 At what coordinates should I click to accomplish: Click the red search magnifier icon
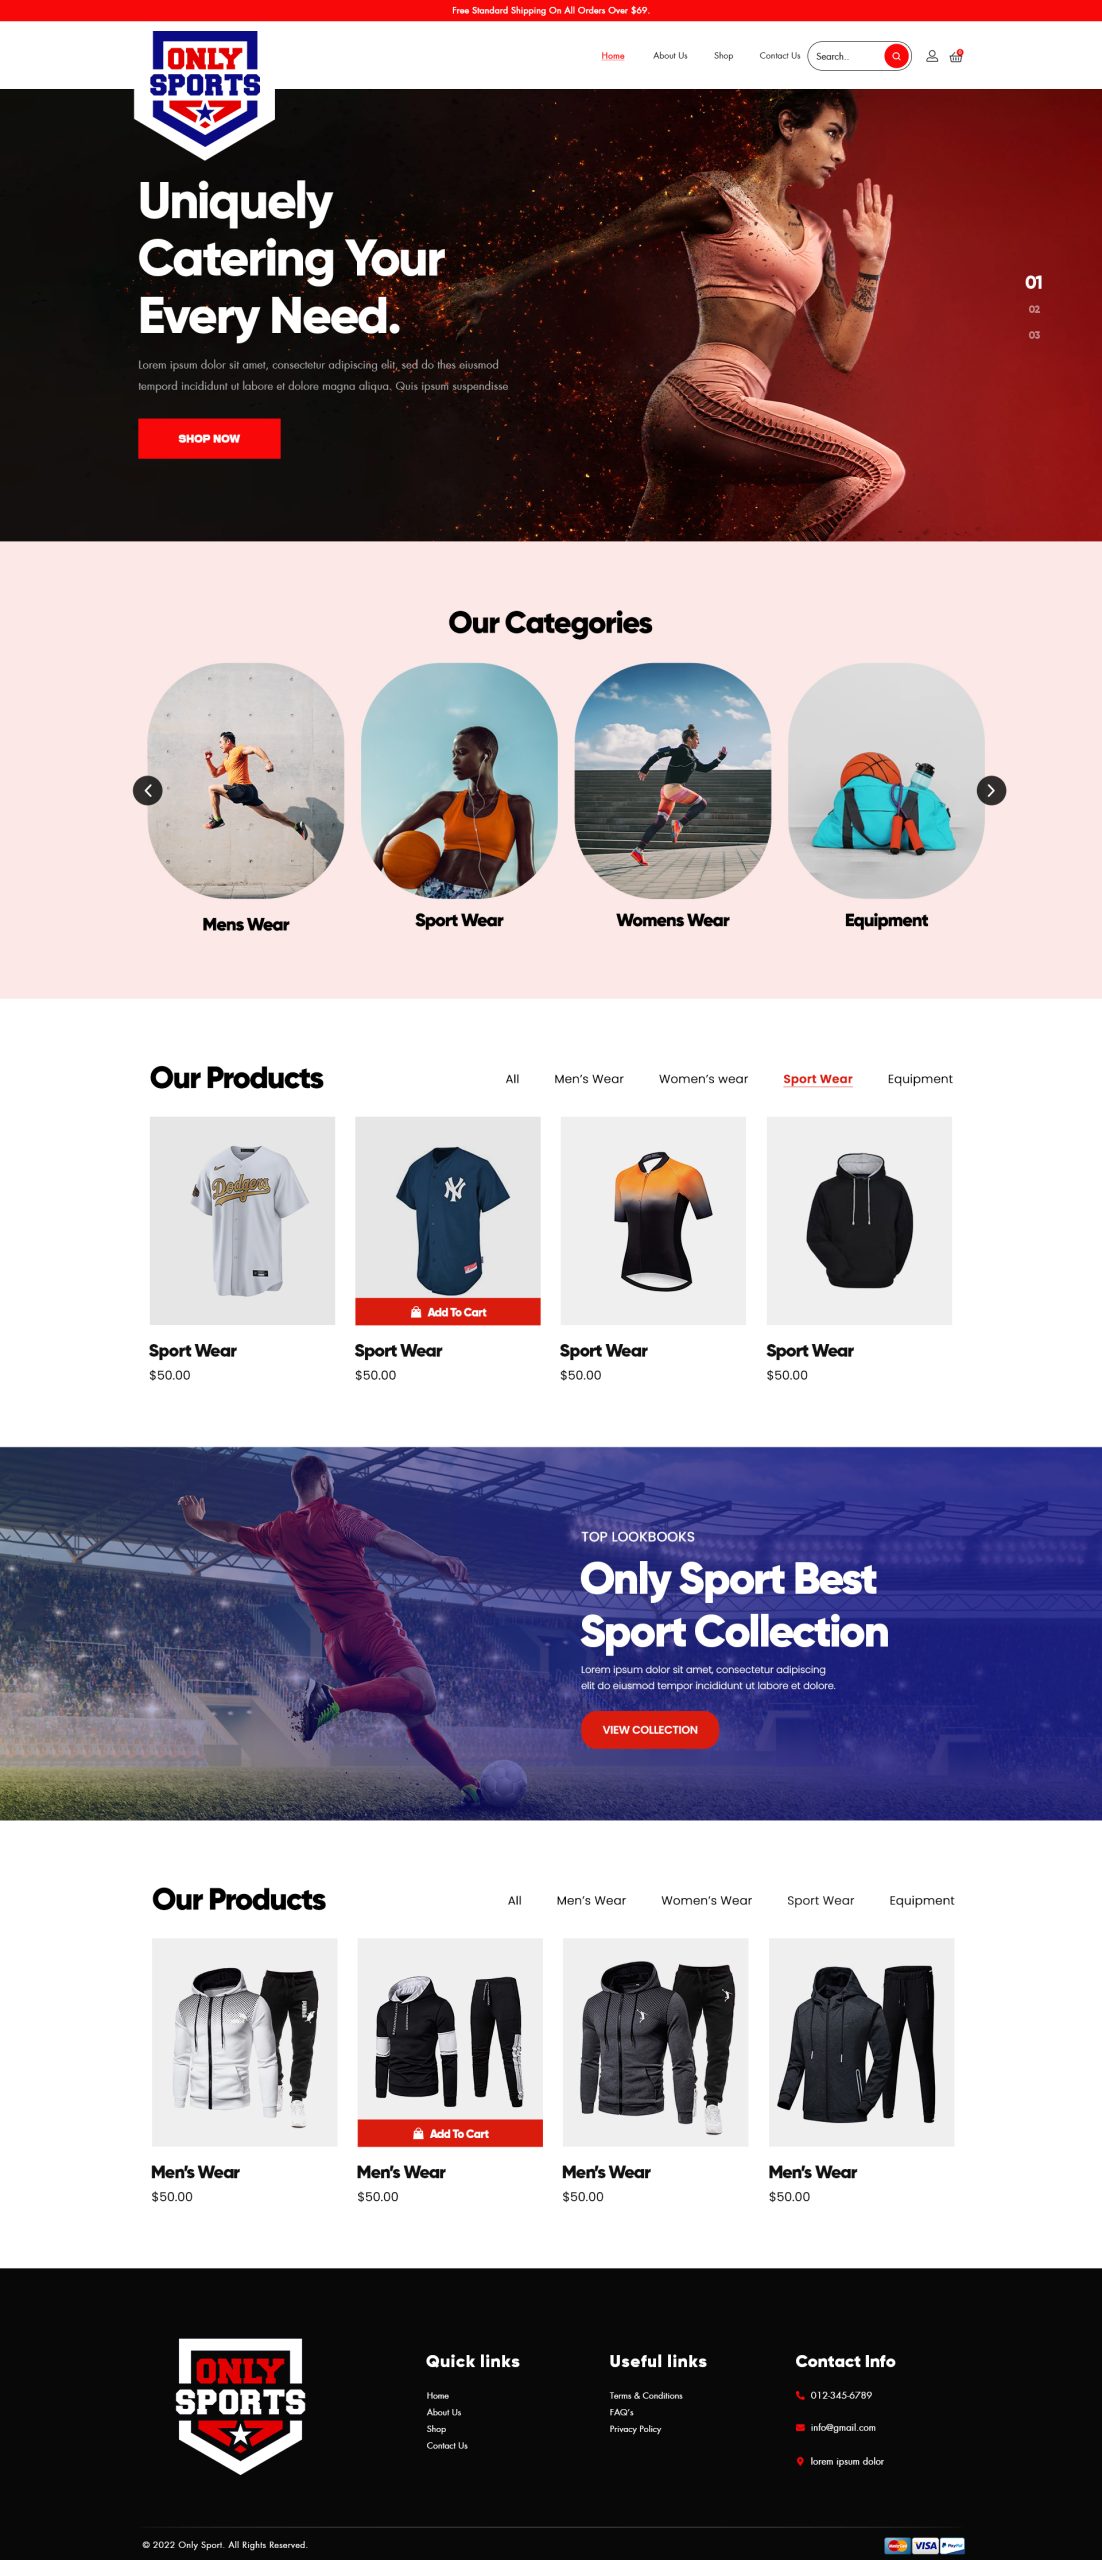point(896,56)
